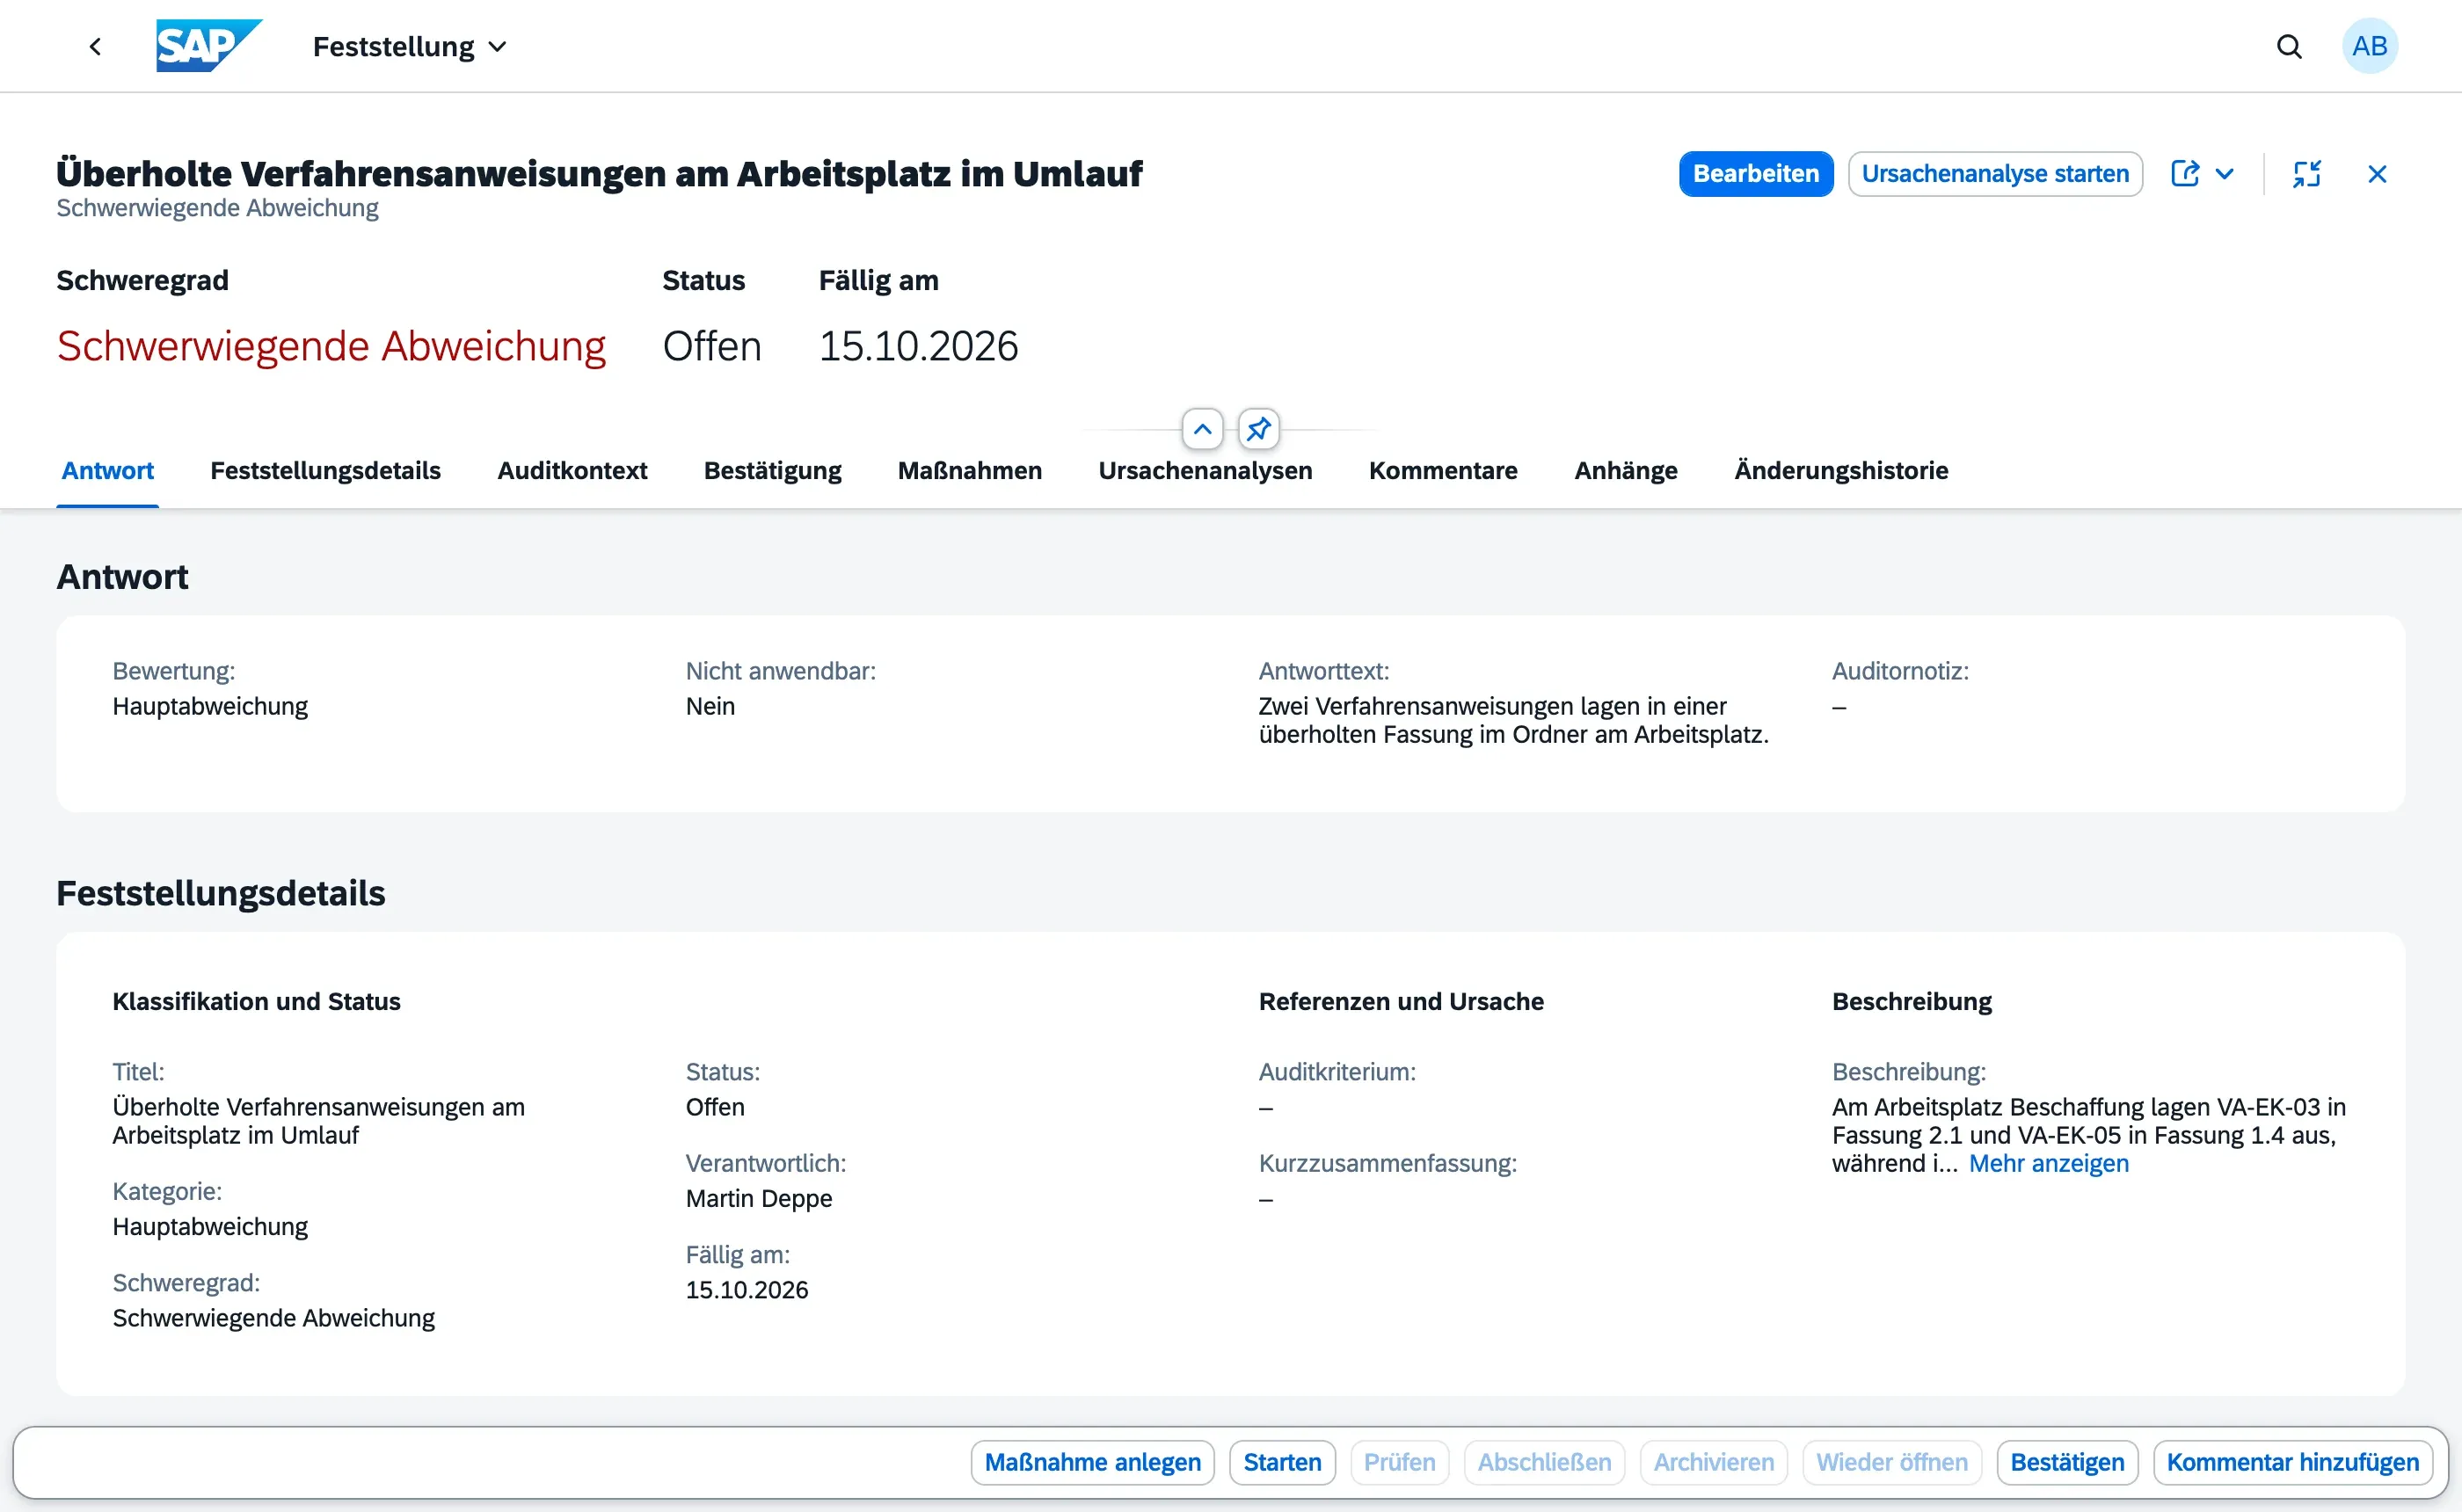Image resolution: width=2462 pixels, height=1512 pixels.
Task: Toggle the pin header button
Action: pos(1258,429)
